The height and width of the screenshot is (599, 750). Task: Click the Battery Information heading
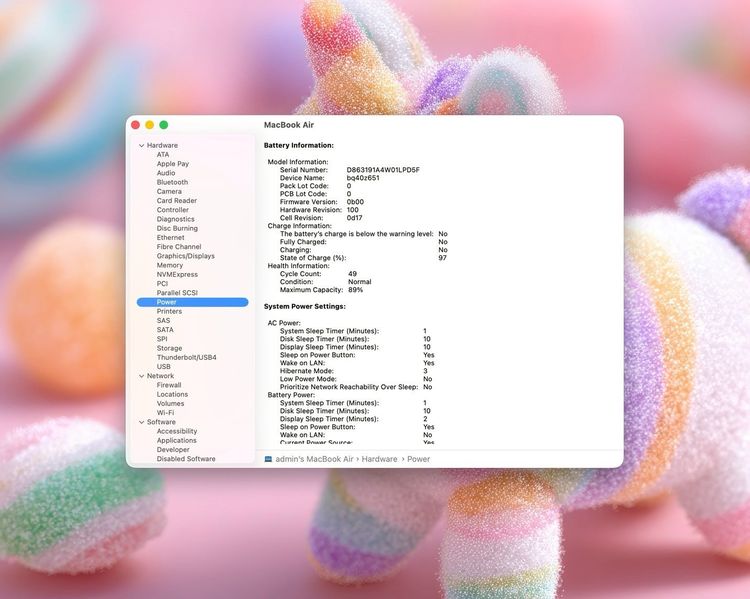[299, 145]
